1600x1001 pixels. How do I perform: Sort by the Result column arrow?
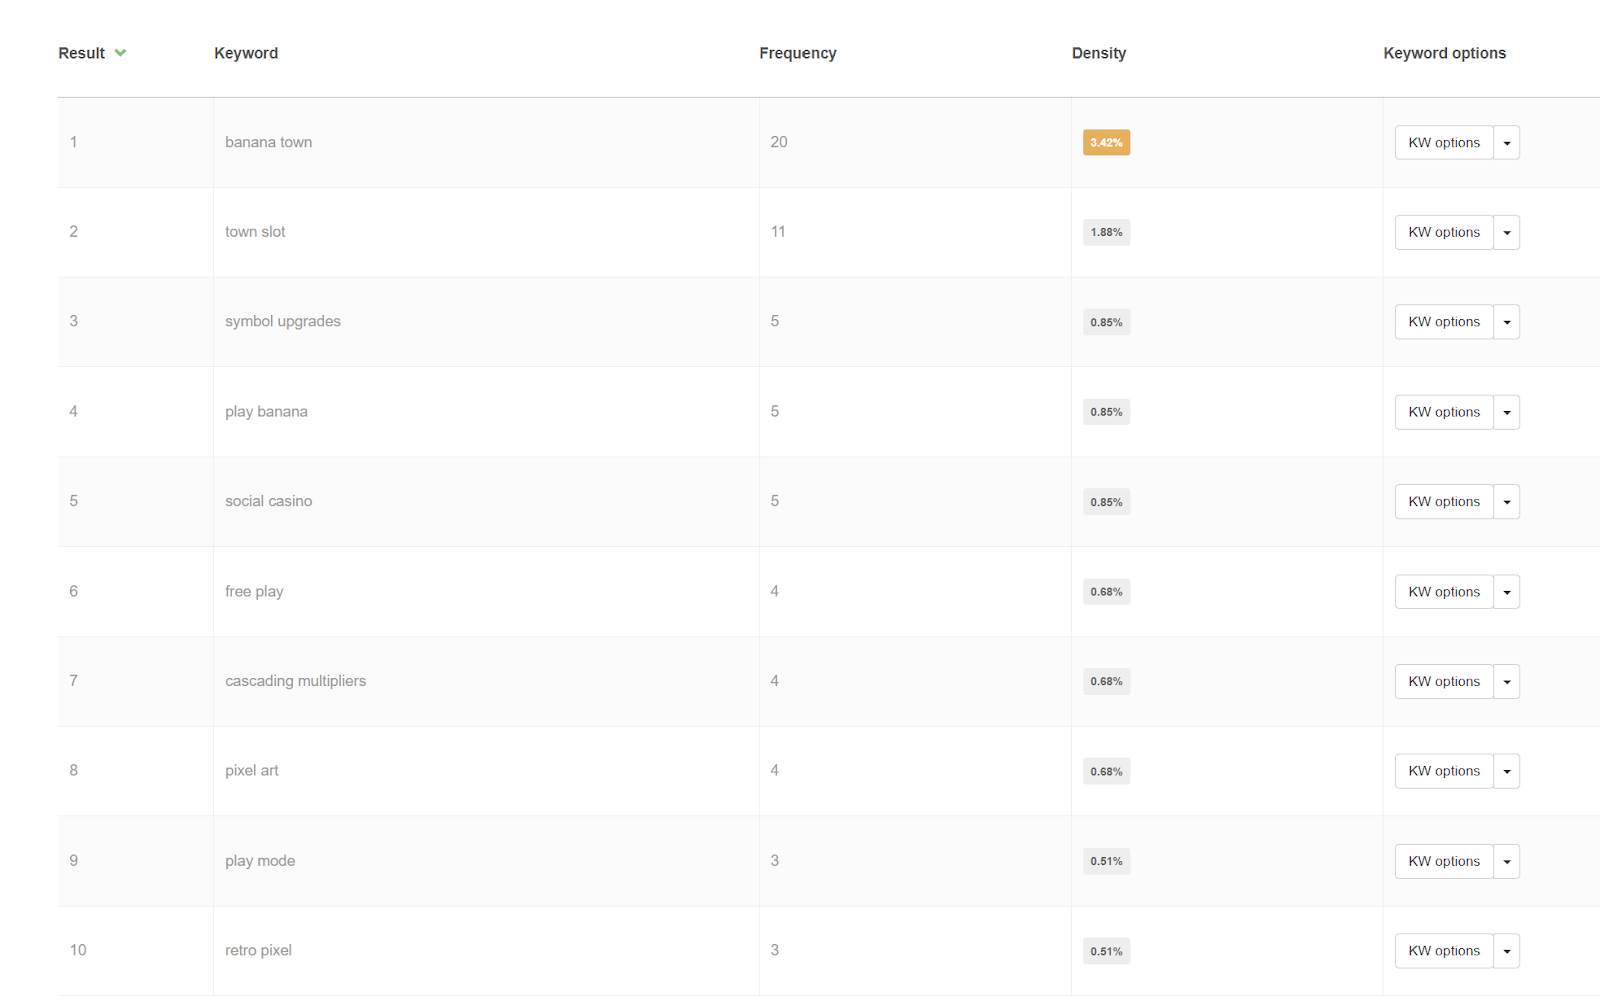point(120,53)
